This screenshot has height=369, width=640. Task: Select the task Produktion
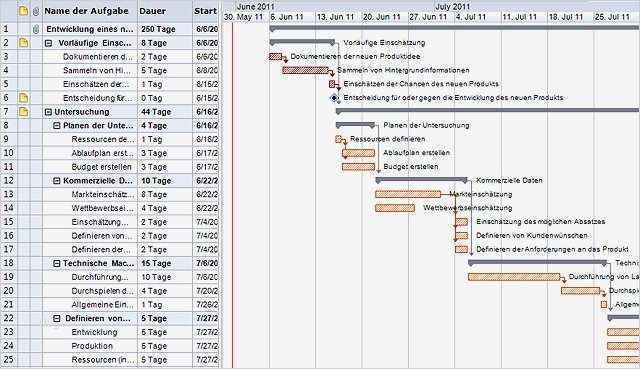coord(92,346)
